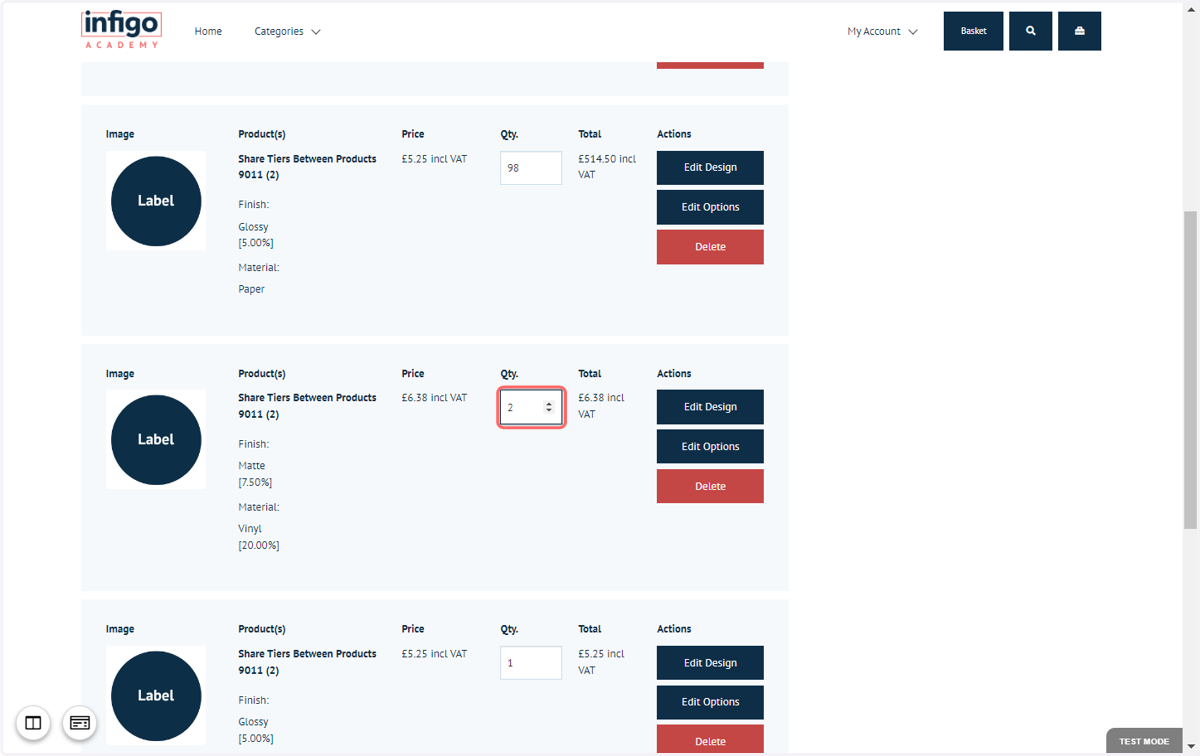Screen dimensions: 1200x756
Task: Delete the Matte Vinyl item
Action: pos(710,486)
